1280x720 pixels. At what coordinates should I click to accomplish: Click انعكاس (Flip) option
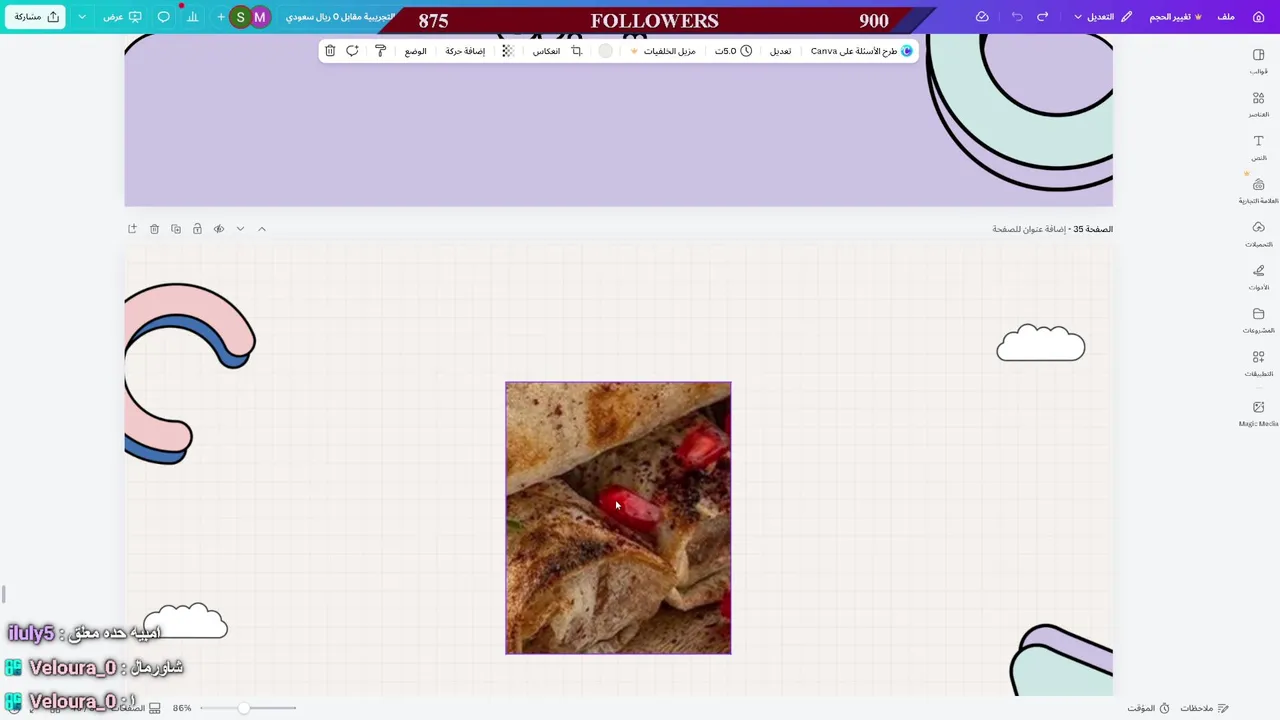pyautogui.click(x=546, y=51)
